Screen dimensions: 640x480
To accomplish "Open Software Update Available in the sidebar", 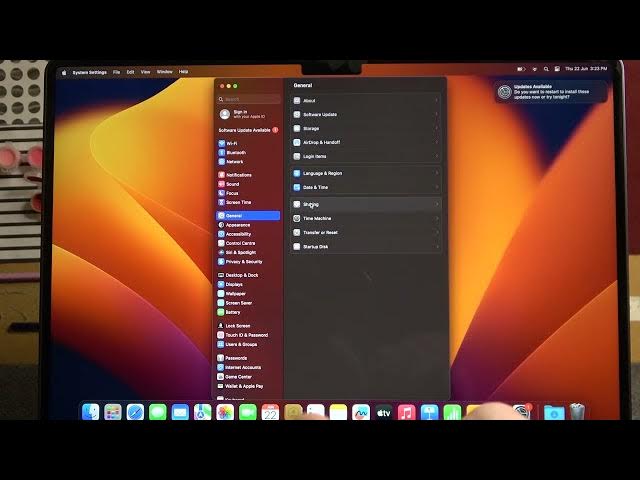I will tap(248, 130).
